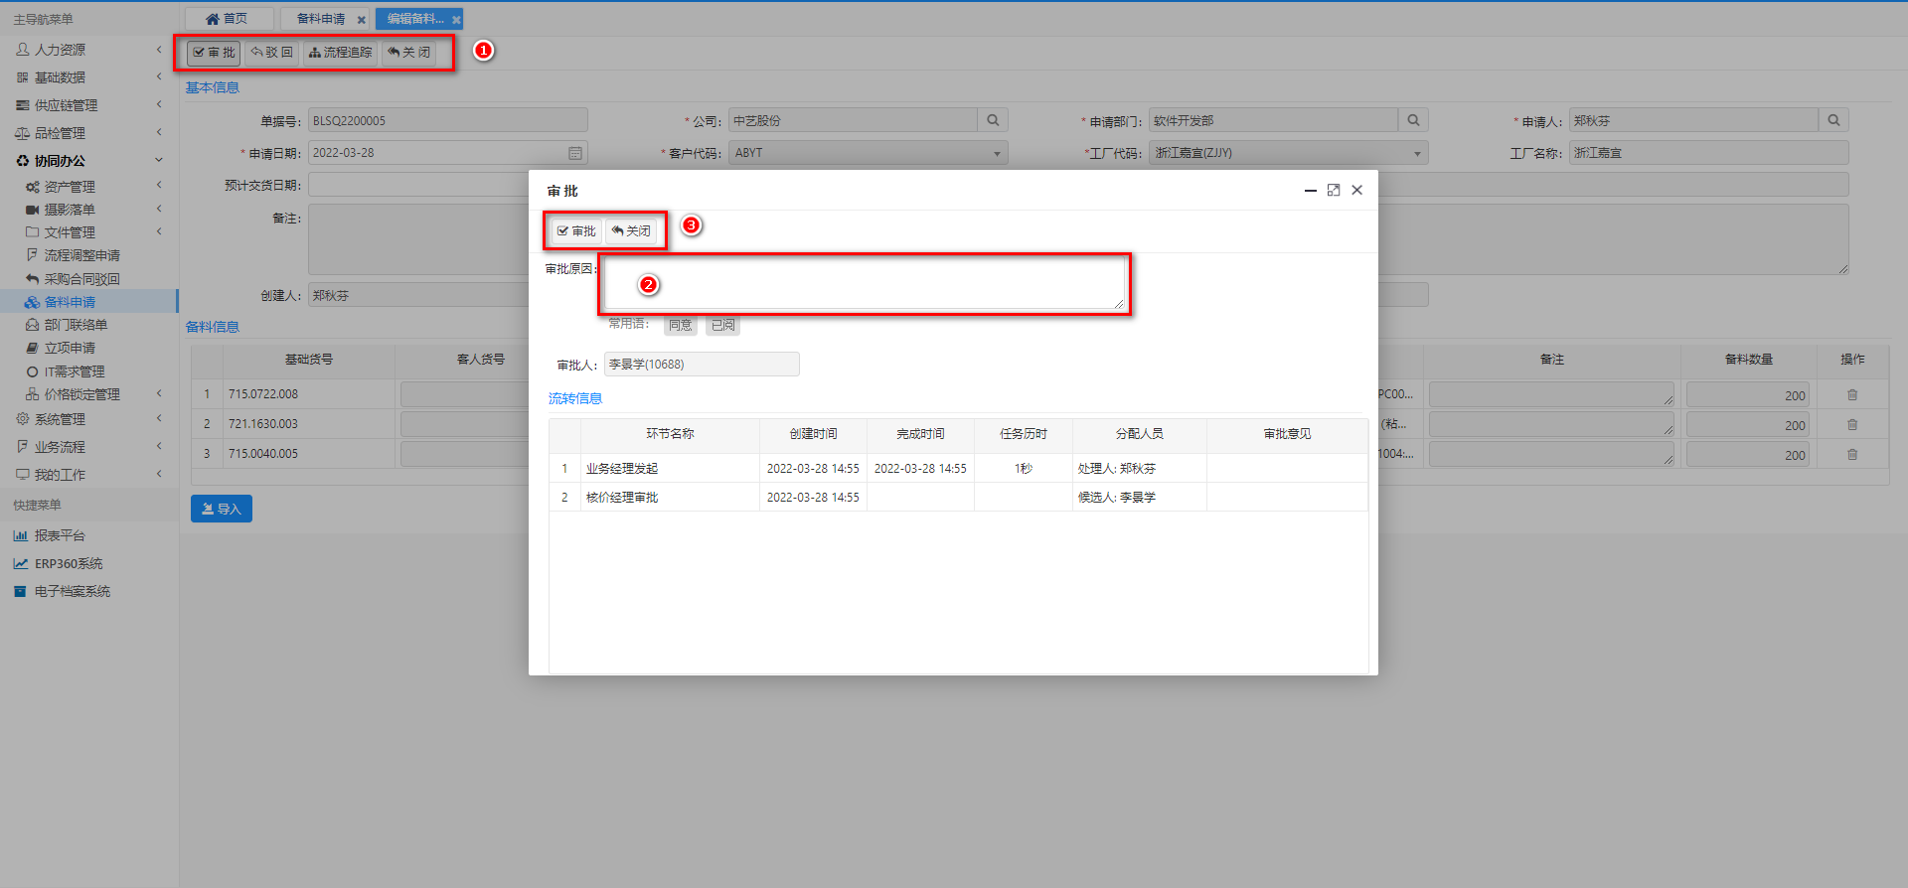Open the 工厂代码 dropdown
Image resolution: width=1908 pixels, height=888 pixels.
pyautogui.click(x=1288, y=153)
